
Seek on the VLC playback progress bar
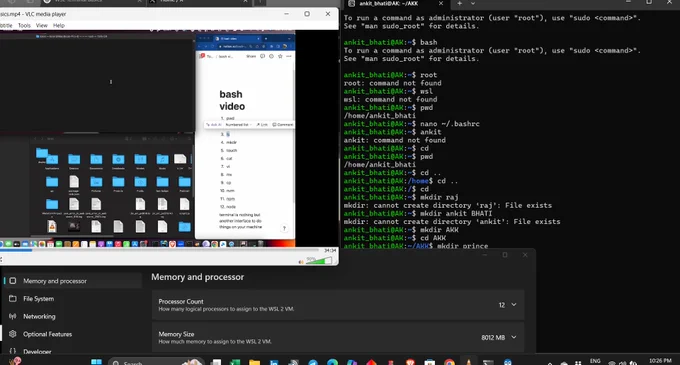point(160,250)
